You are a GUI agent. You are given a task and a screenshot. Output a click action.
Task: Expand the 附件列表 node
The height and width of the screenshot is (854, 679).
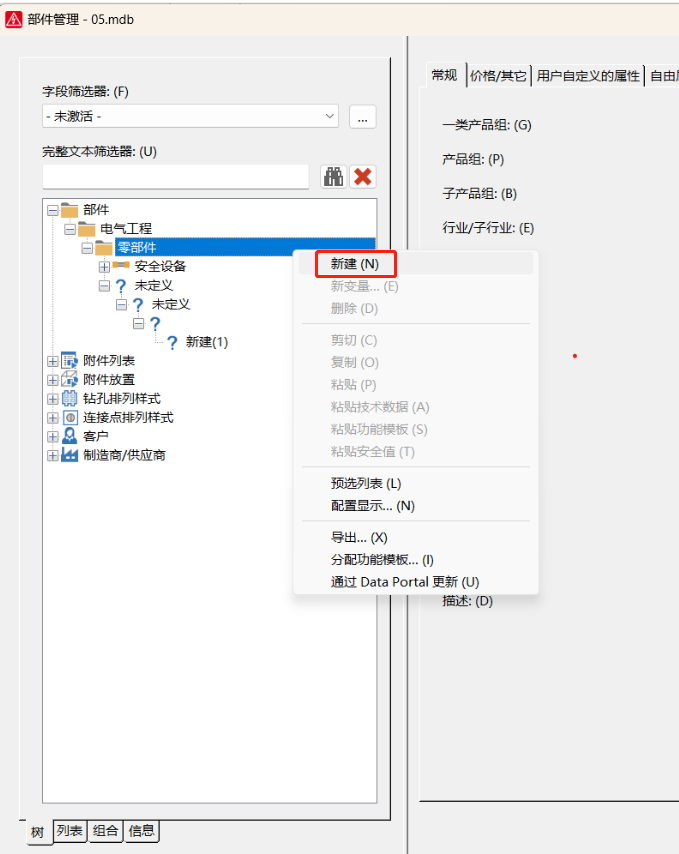coord(53,361)
